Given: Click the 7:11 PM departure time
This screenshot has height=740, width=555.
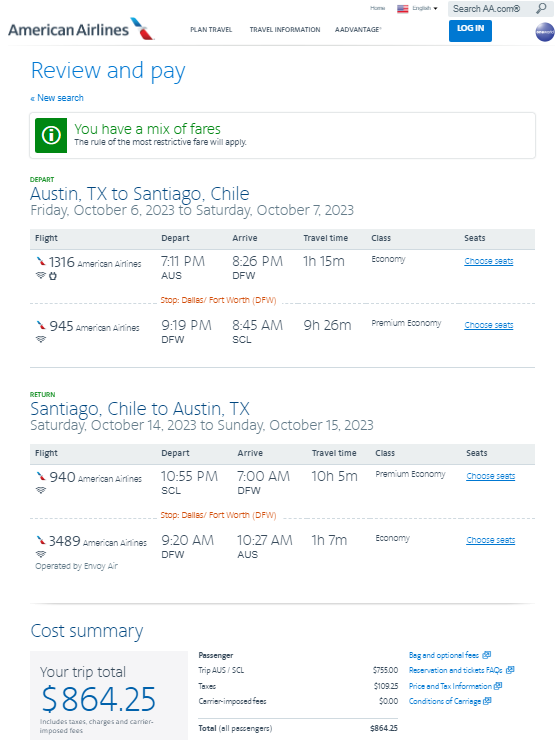Looking at the screenshot, I should click(x=183, y=261).
